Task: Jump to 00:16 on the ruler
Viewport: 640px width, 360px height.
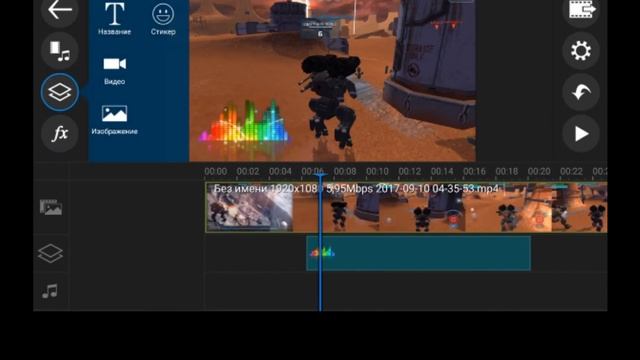Action: (x=474, y=171)
